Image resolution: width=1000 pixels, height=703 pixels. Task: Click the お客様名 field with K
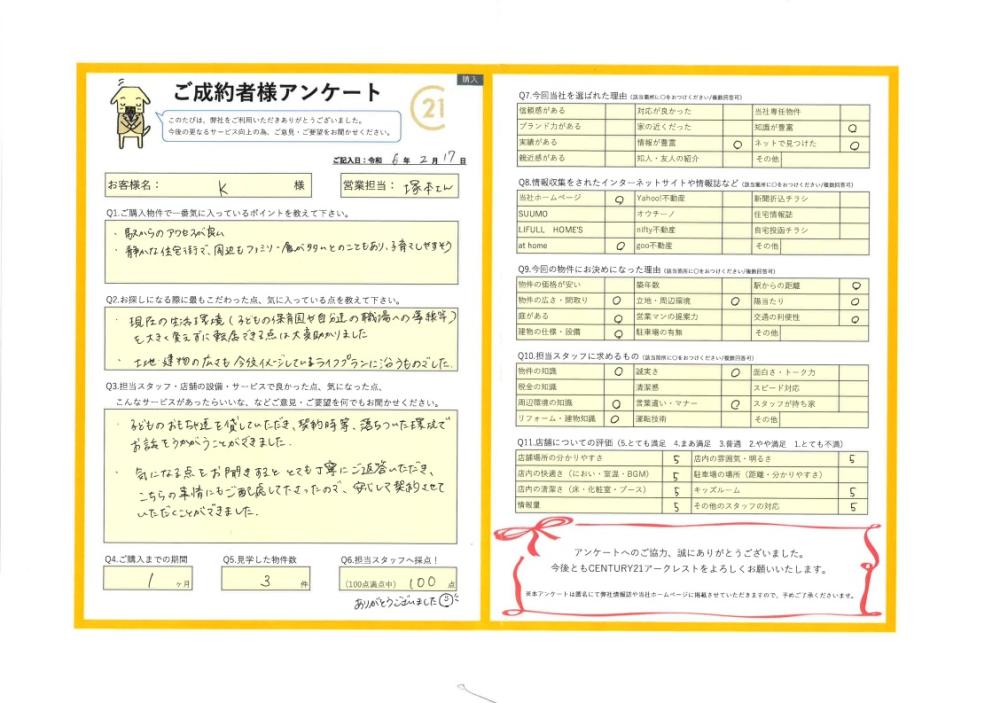point(209,186)
